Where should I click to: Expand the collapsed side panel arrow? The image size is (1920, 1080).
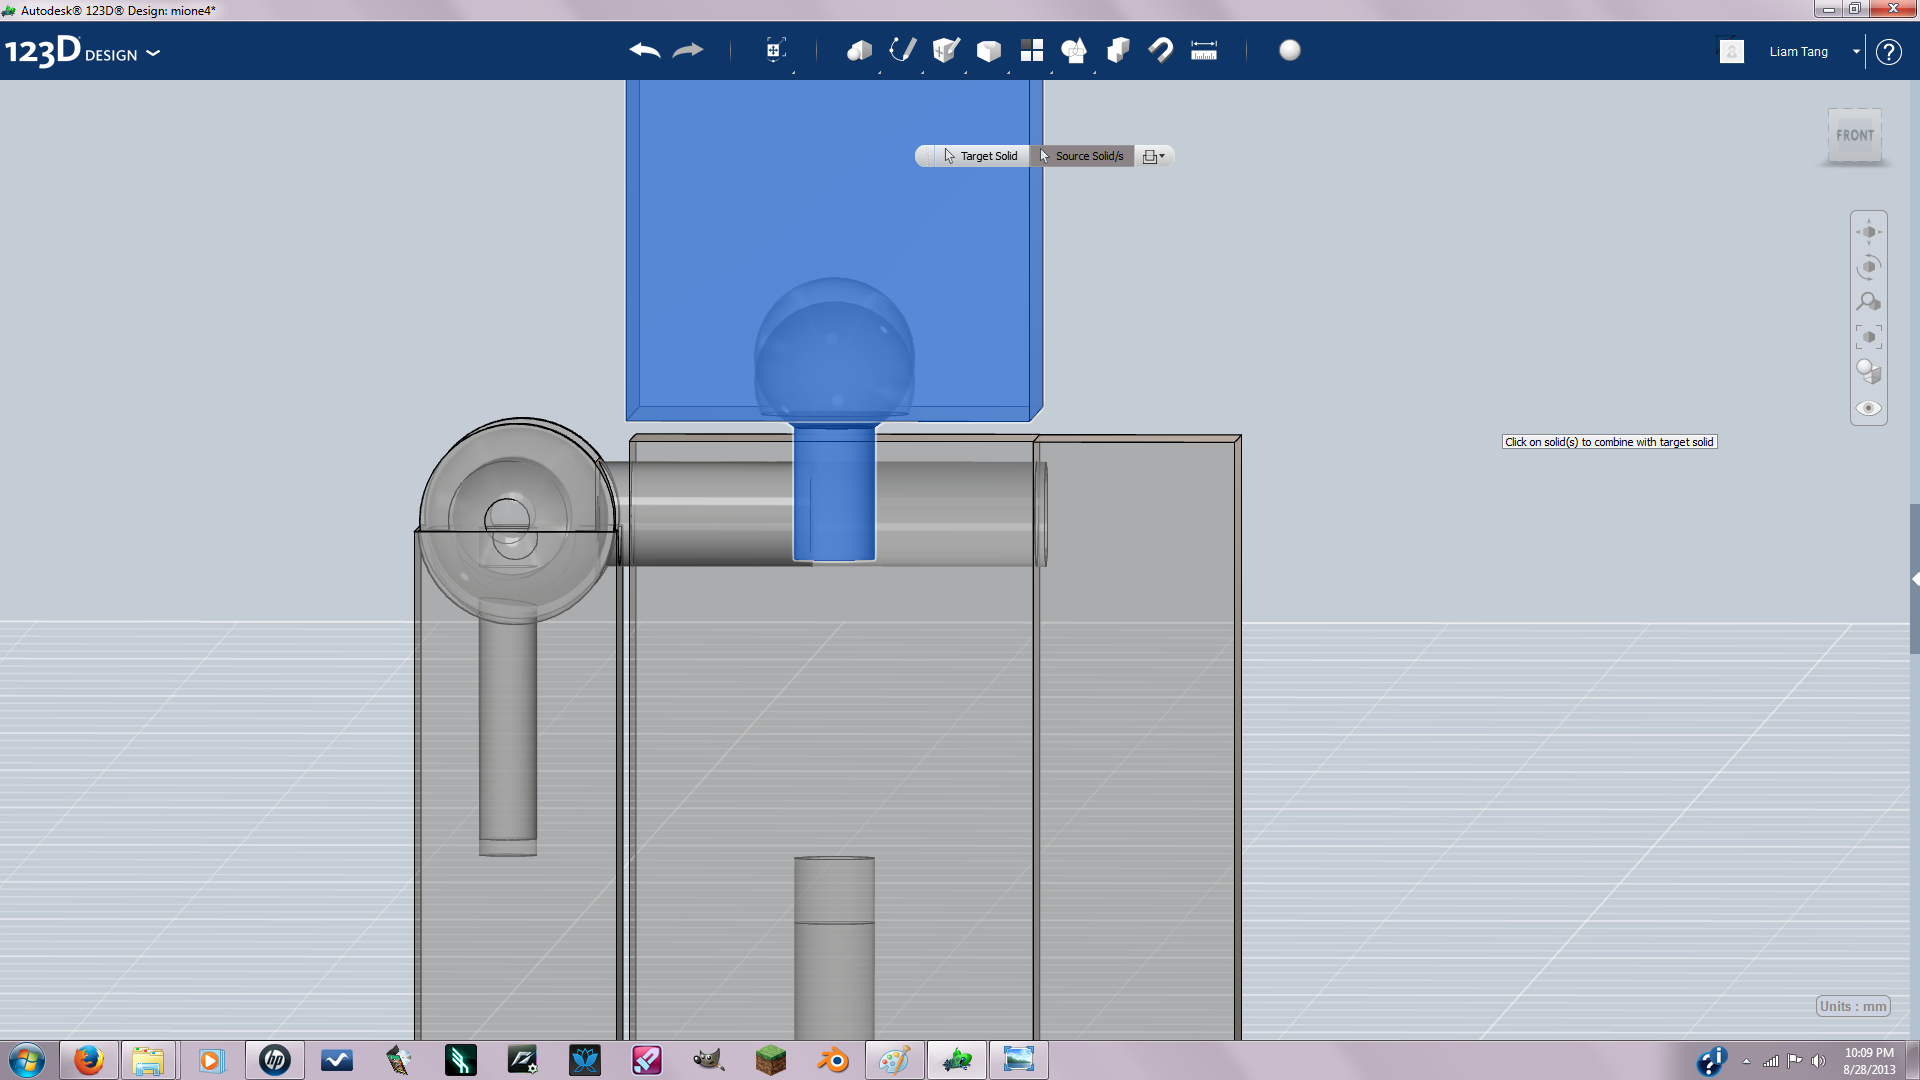(1915, 579)
